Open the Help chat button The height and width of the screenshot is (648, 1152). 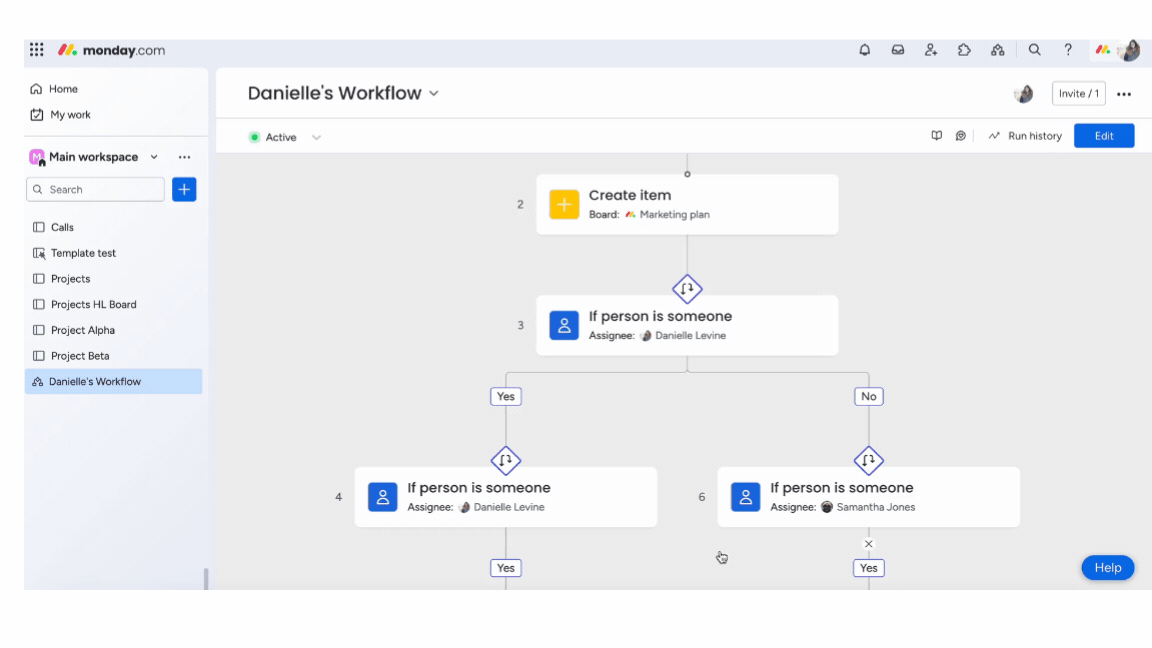click(1107, 568)
